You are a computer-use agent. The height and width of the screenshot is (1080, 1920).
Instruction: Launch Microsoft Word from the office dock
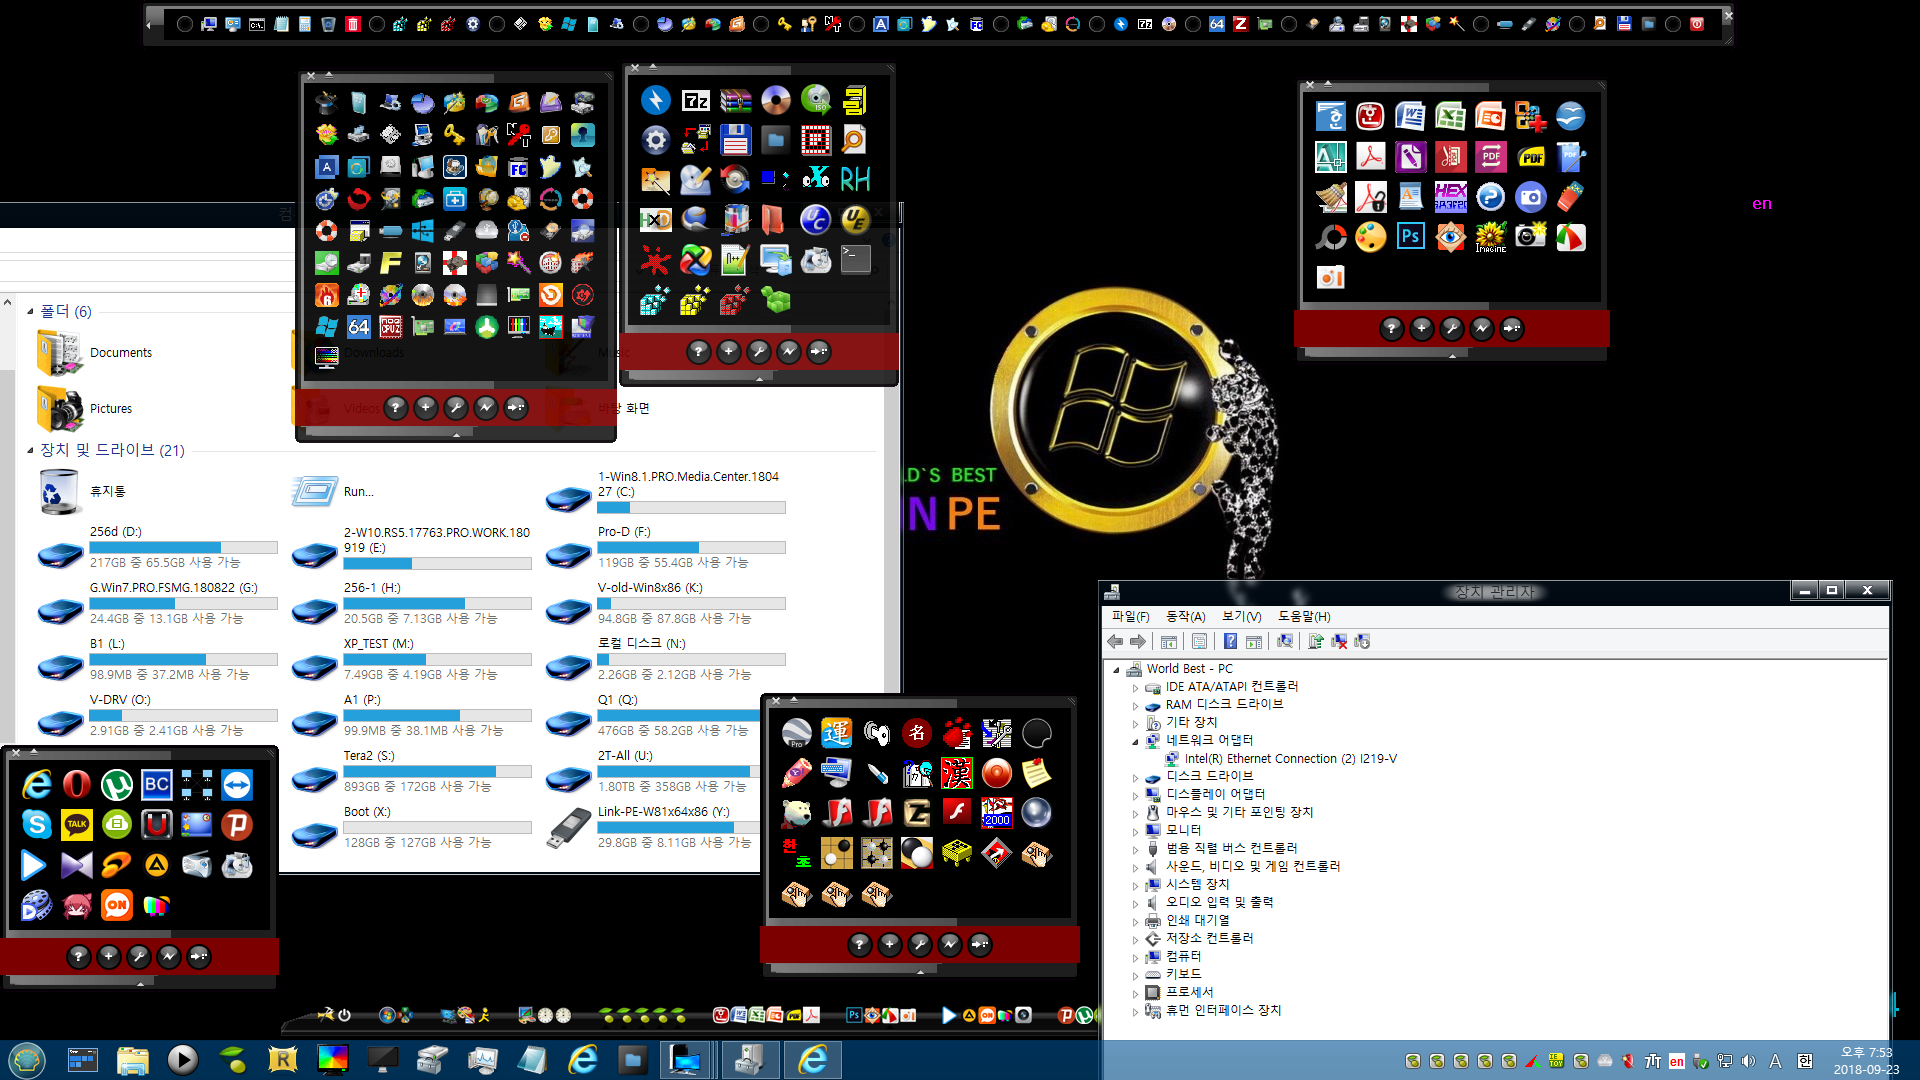pos(1410,117)
